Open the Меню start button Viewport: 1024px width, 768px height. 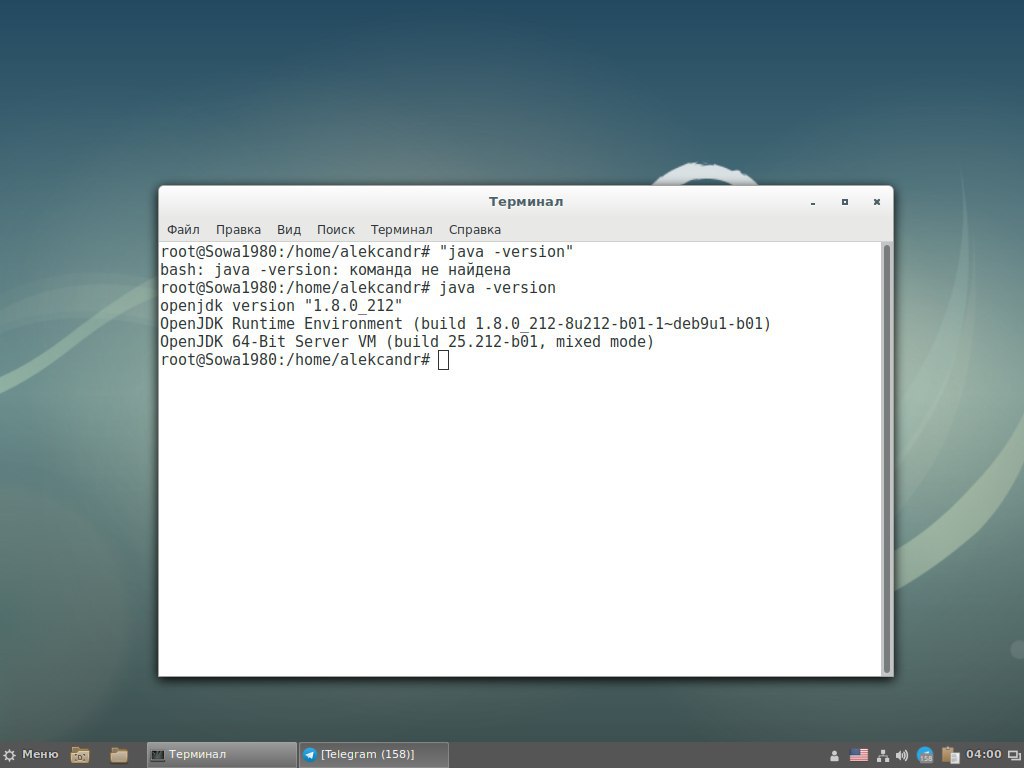coord(31,755)
